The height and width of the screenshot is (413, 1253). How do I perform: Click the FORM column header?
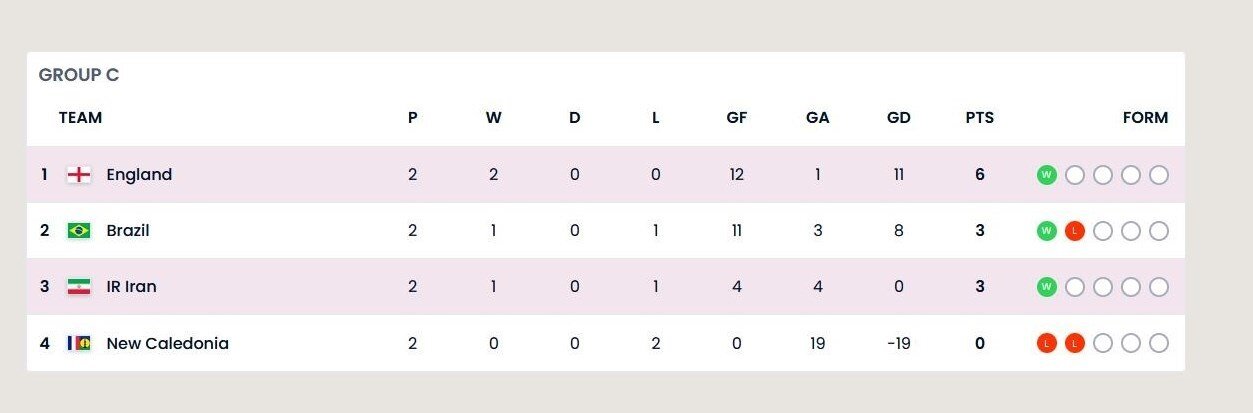1145,117
